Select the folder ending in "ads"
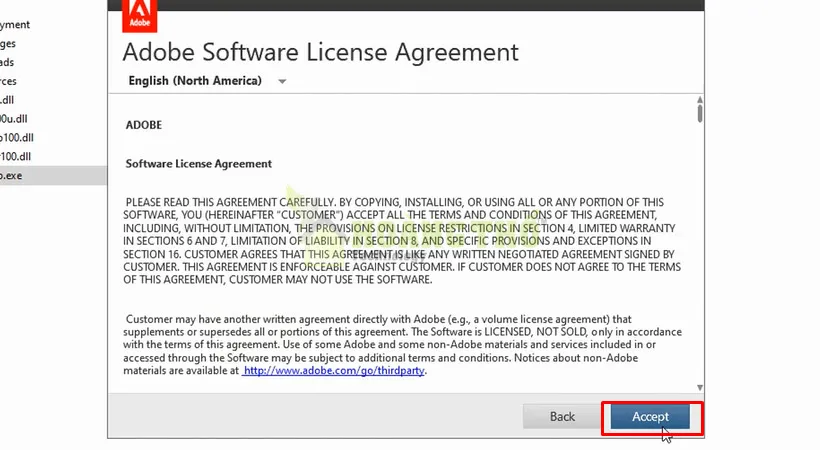This screenshot has height=450, width=820. (x=8, y=62)
